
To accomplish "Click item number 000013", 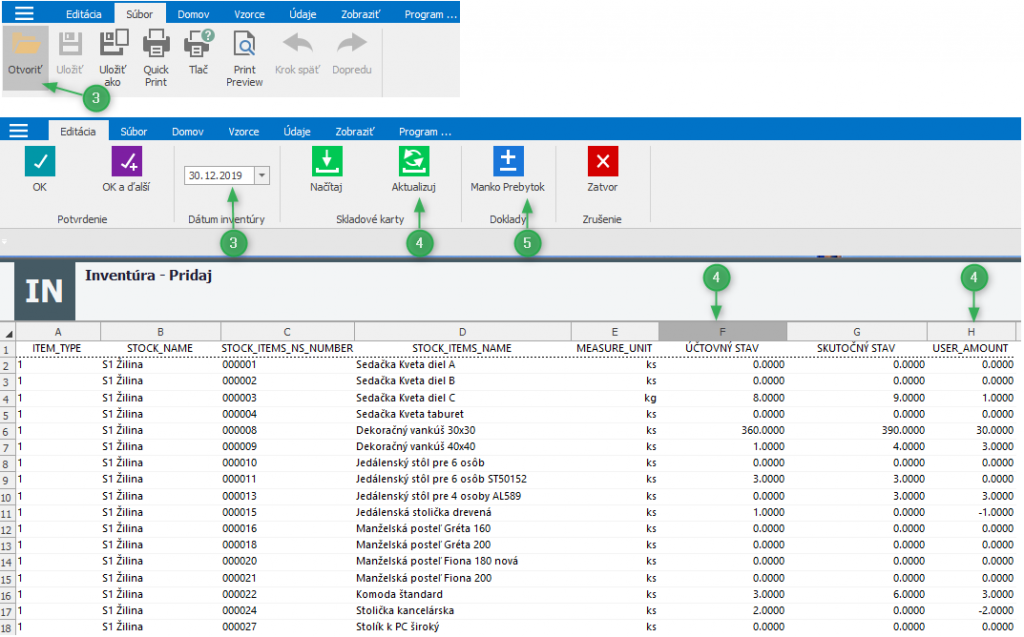I will click(239, 496).
